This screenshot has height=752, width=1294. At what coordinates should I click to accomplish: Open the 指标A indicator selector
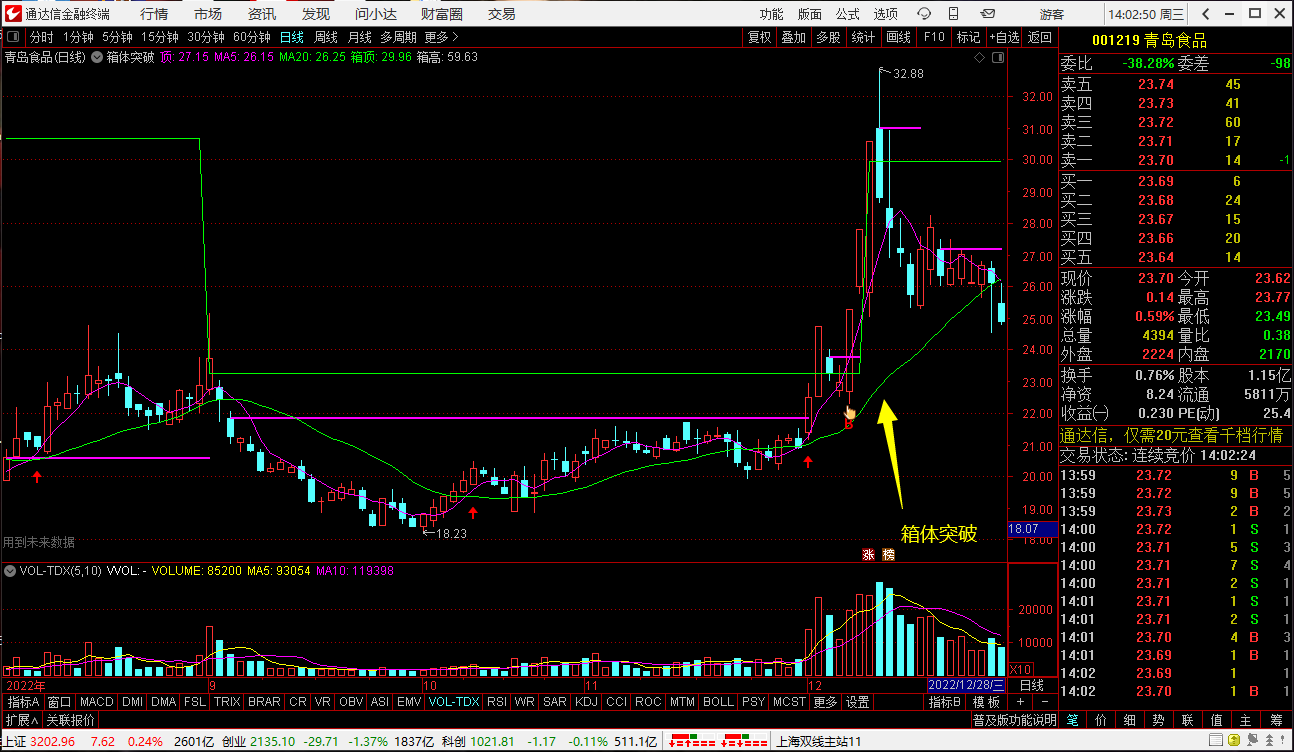pyautogui.click(x=23, y=702)
